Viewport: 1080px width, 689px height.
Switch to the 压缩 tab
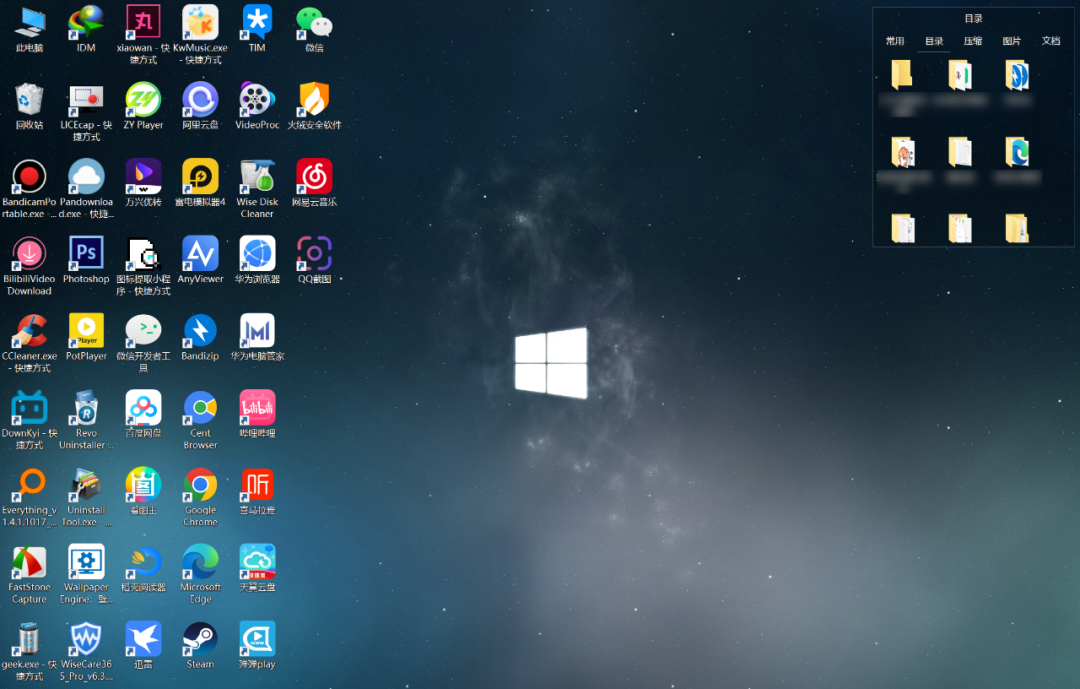[x=973, y=41]
